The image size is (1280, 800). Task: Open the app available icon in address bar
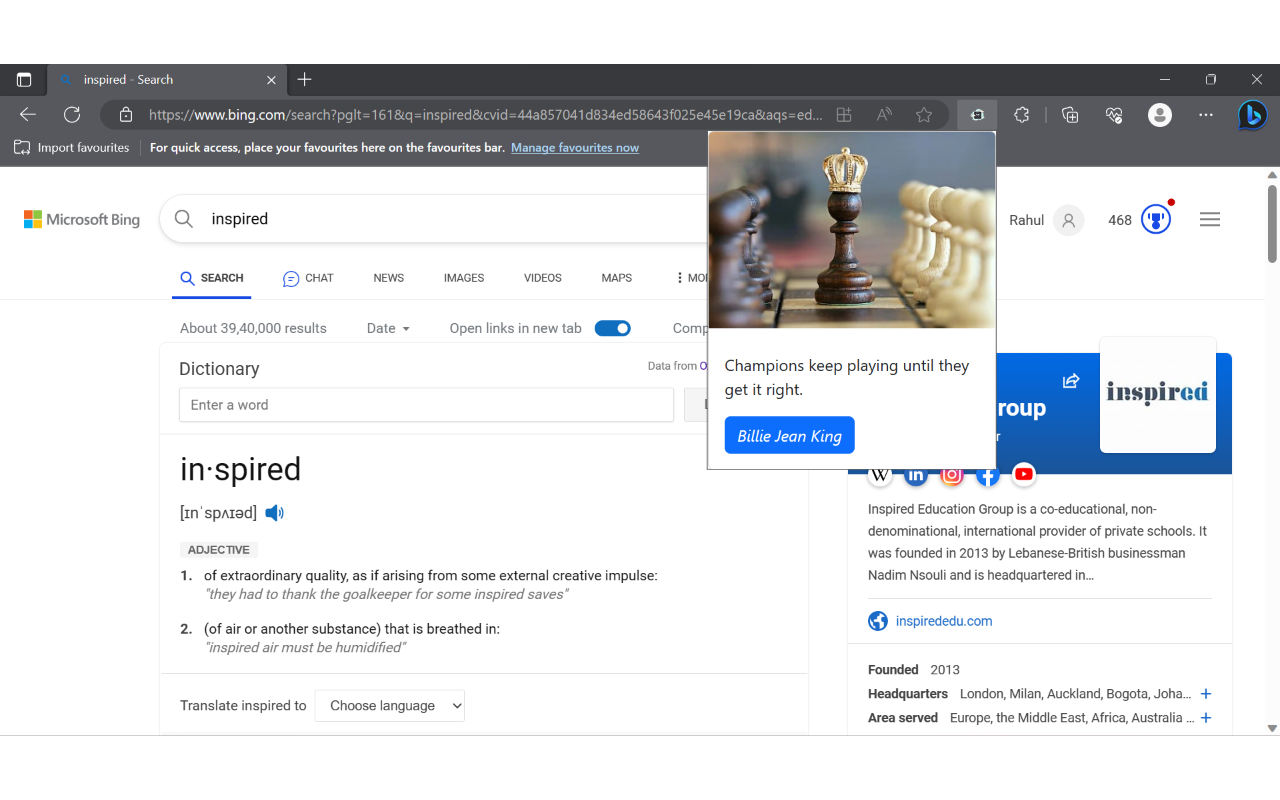click(844, 115)
